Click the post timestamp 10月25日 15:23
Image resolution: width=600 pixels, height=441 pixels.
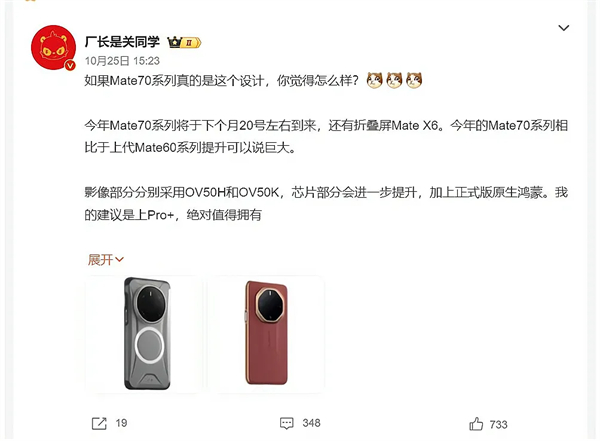pos(122,61)
